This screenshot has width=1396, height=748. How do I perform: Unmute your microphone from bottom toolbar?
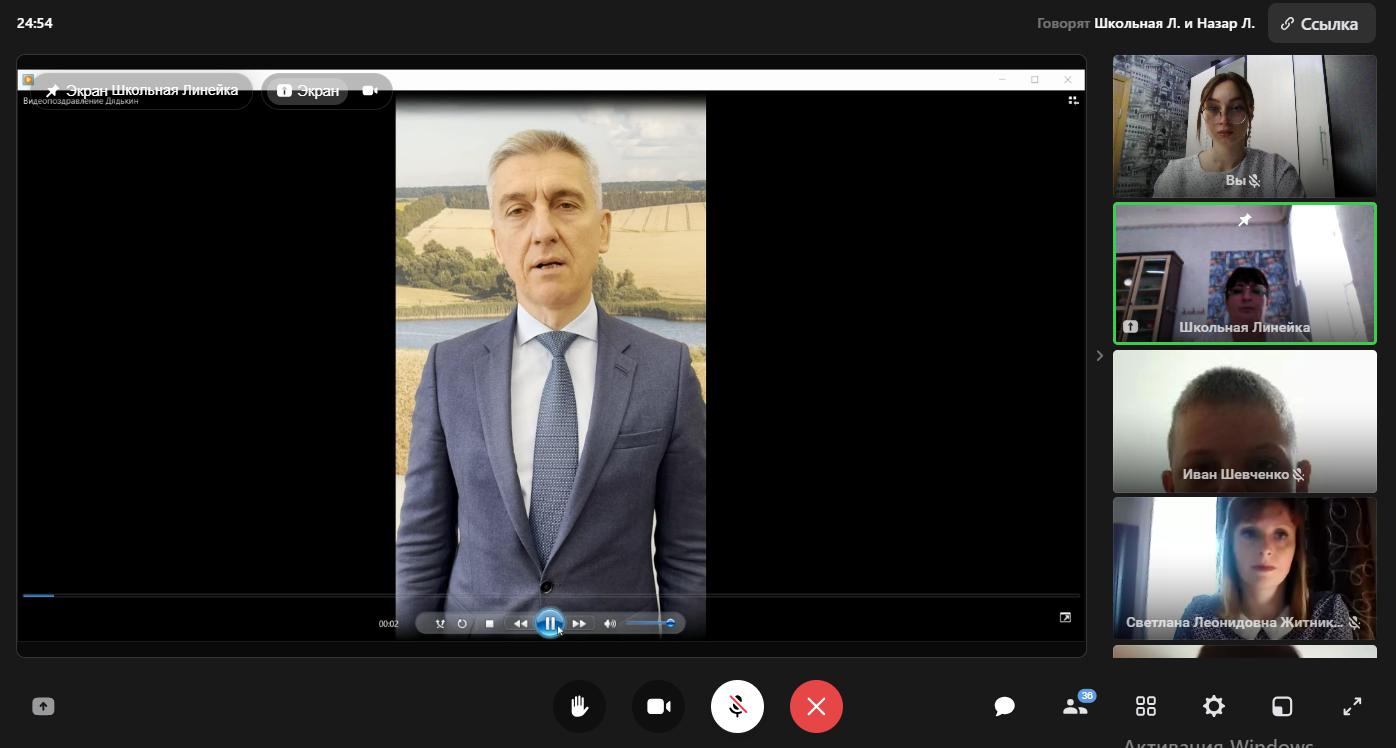(737, 707)
